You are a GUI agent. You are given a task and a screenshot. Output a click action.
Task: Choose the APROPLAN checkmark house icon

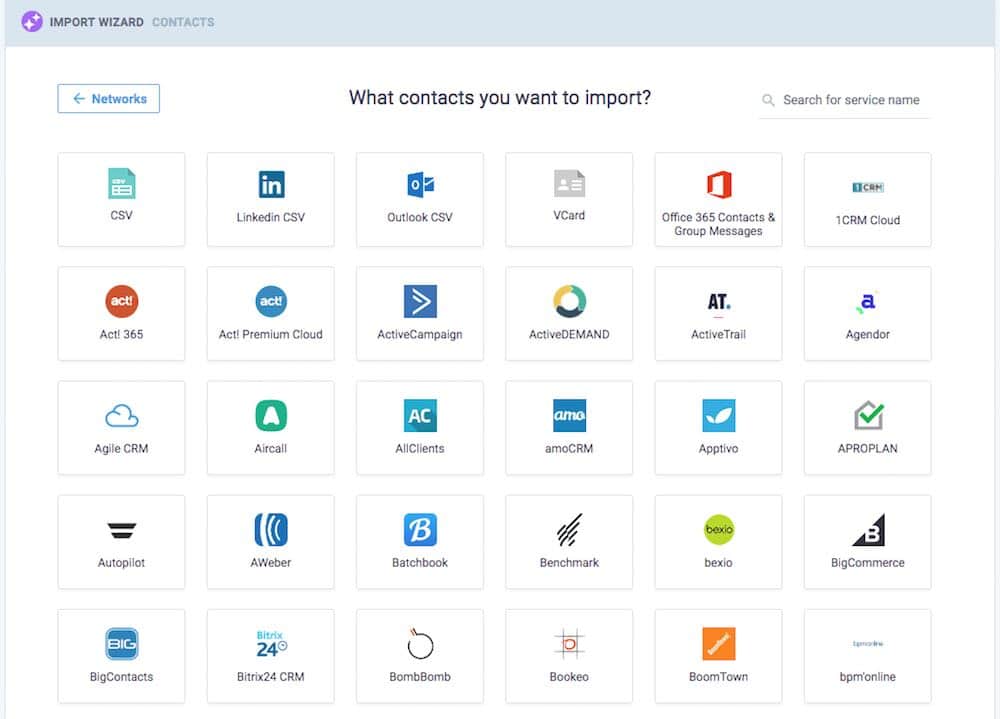pos(869,415)
